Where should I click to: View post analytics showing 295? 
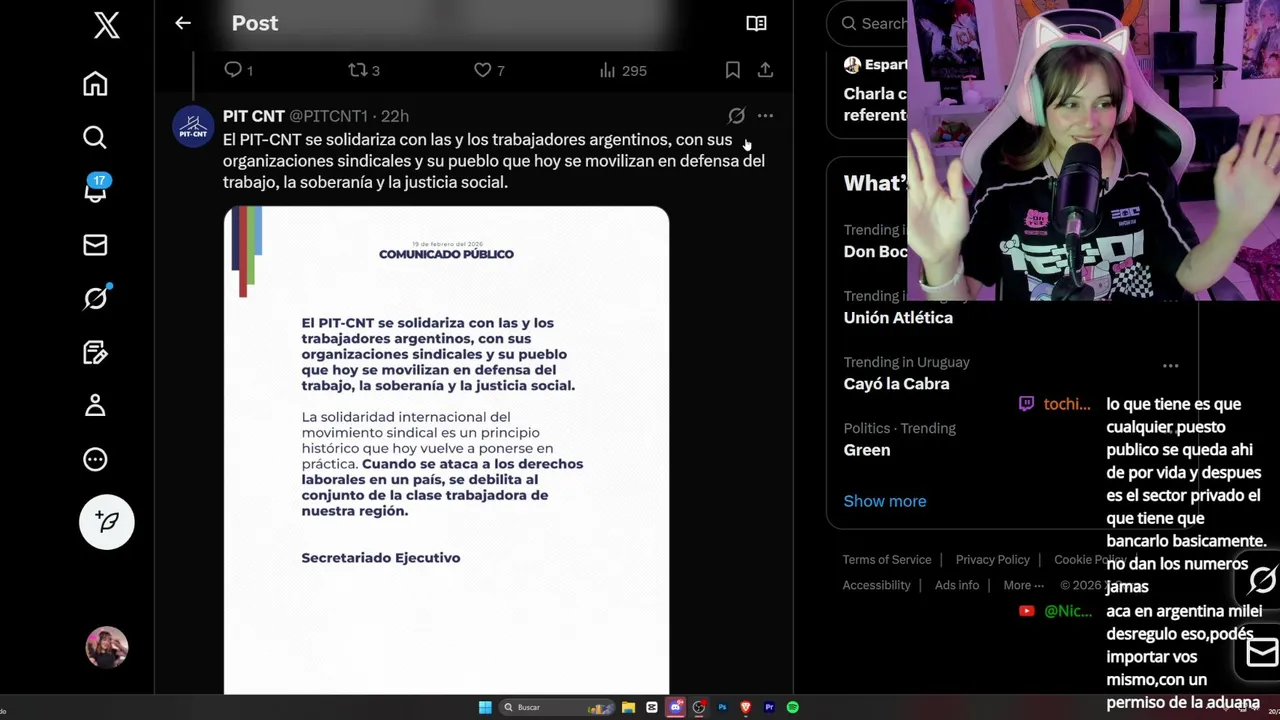pyautogui.click(x=622, y=70)
